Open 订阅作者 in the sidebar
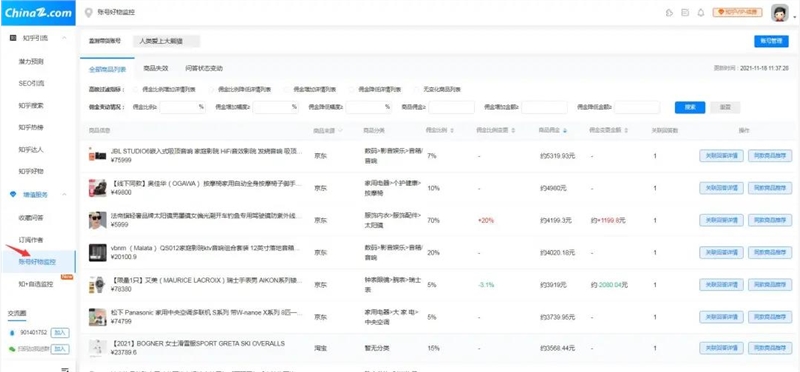Image resolution: width=800 pixels, height=372 pixels. pos(31,240)
